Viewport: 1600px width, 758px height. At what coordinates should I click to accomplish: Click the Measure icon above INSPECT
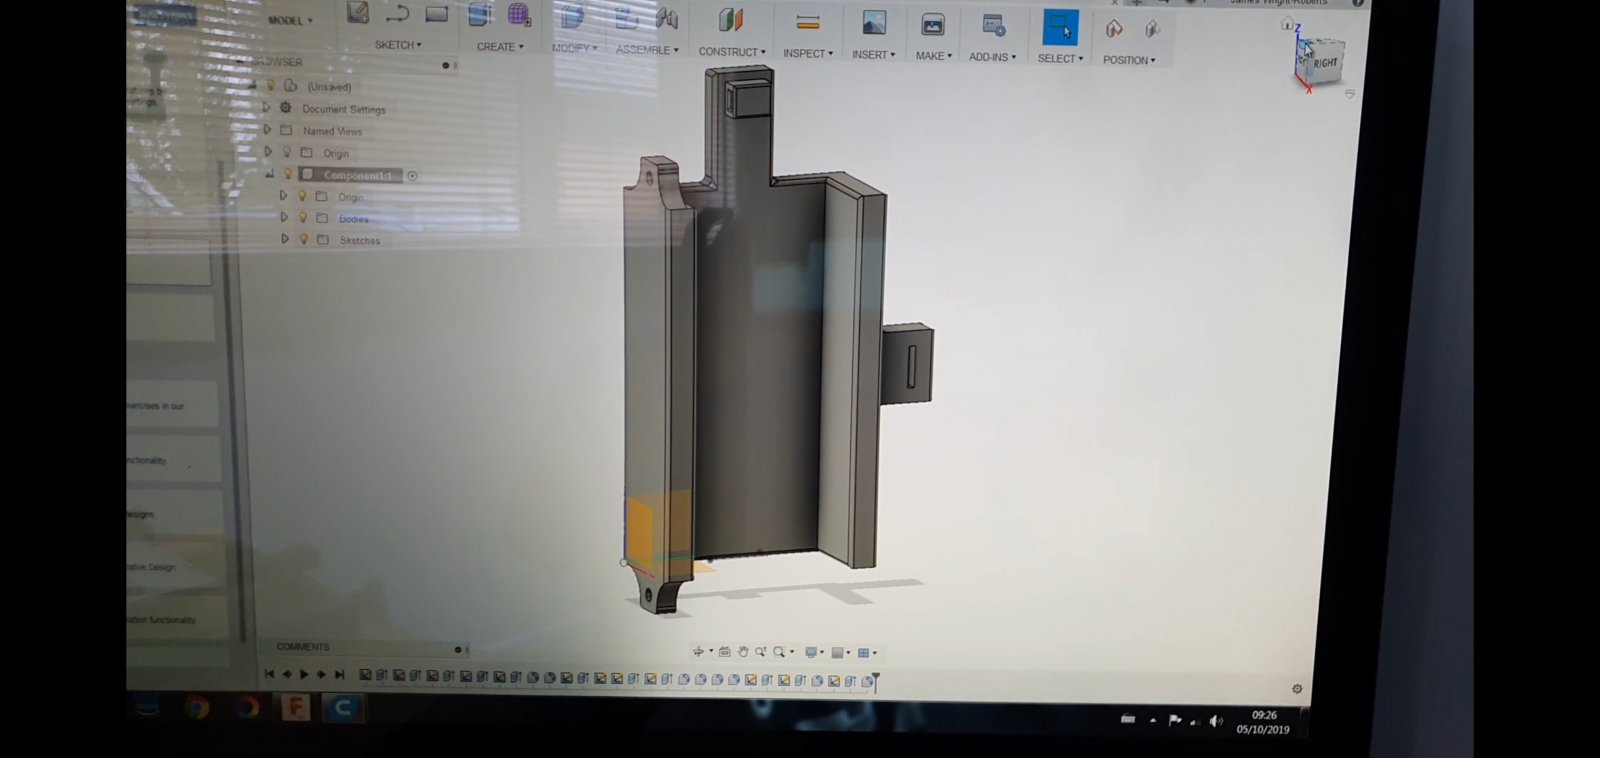808,22
